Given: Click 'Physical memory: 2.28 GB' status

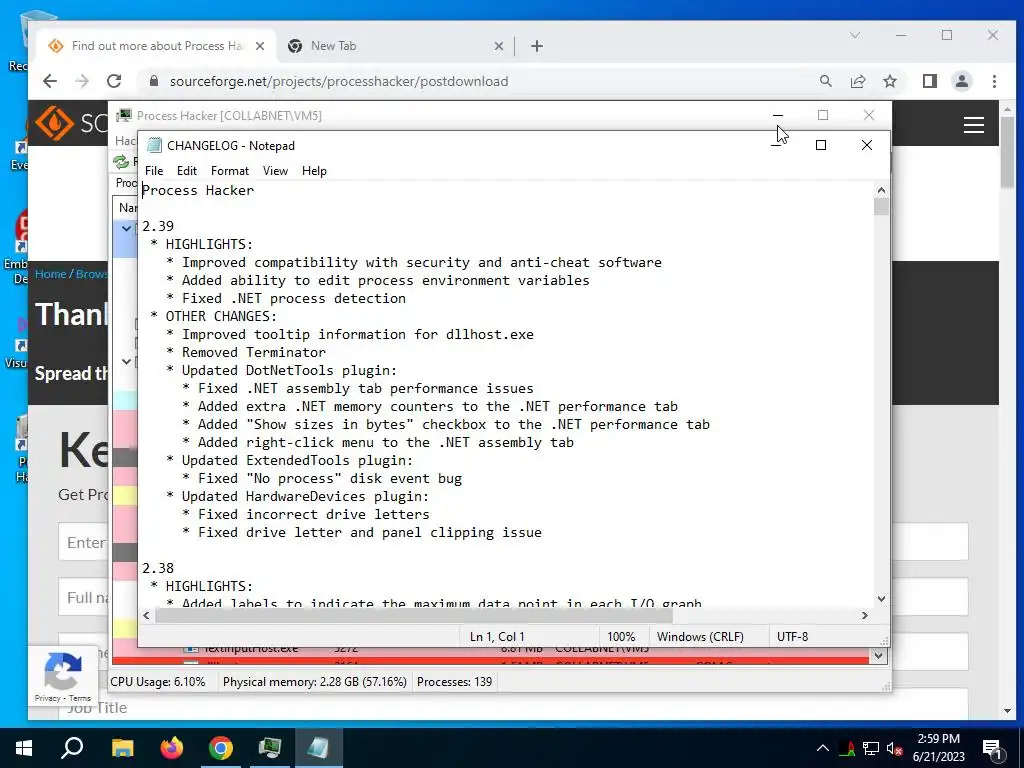Looking at the screenshot, I should (x=315, y=682).
